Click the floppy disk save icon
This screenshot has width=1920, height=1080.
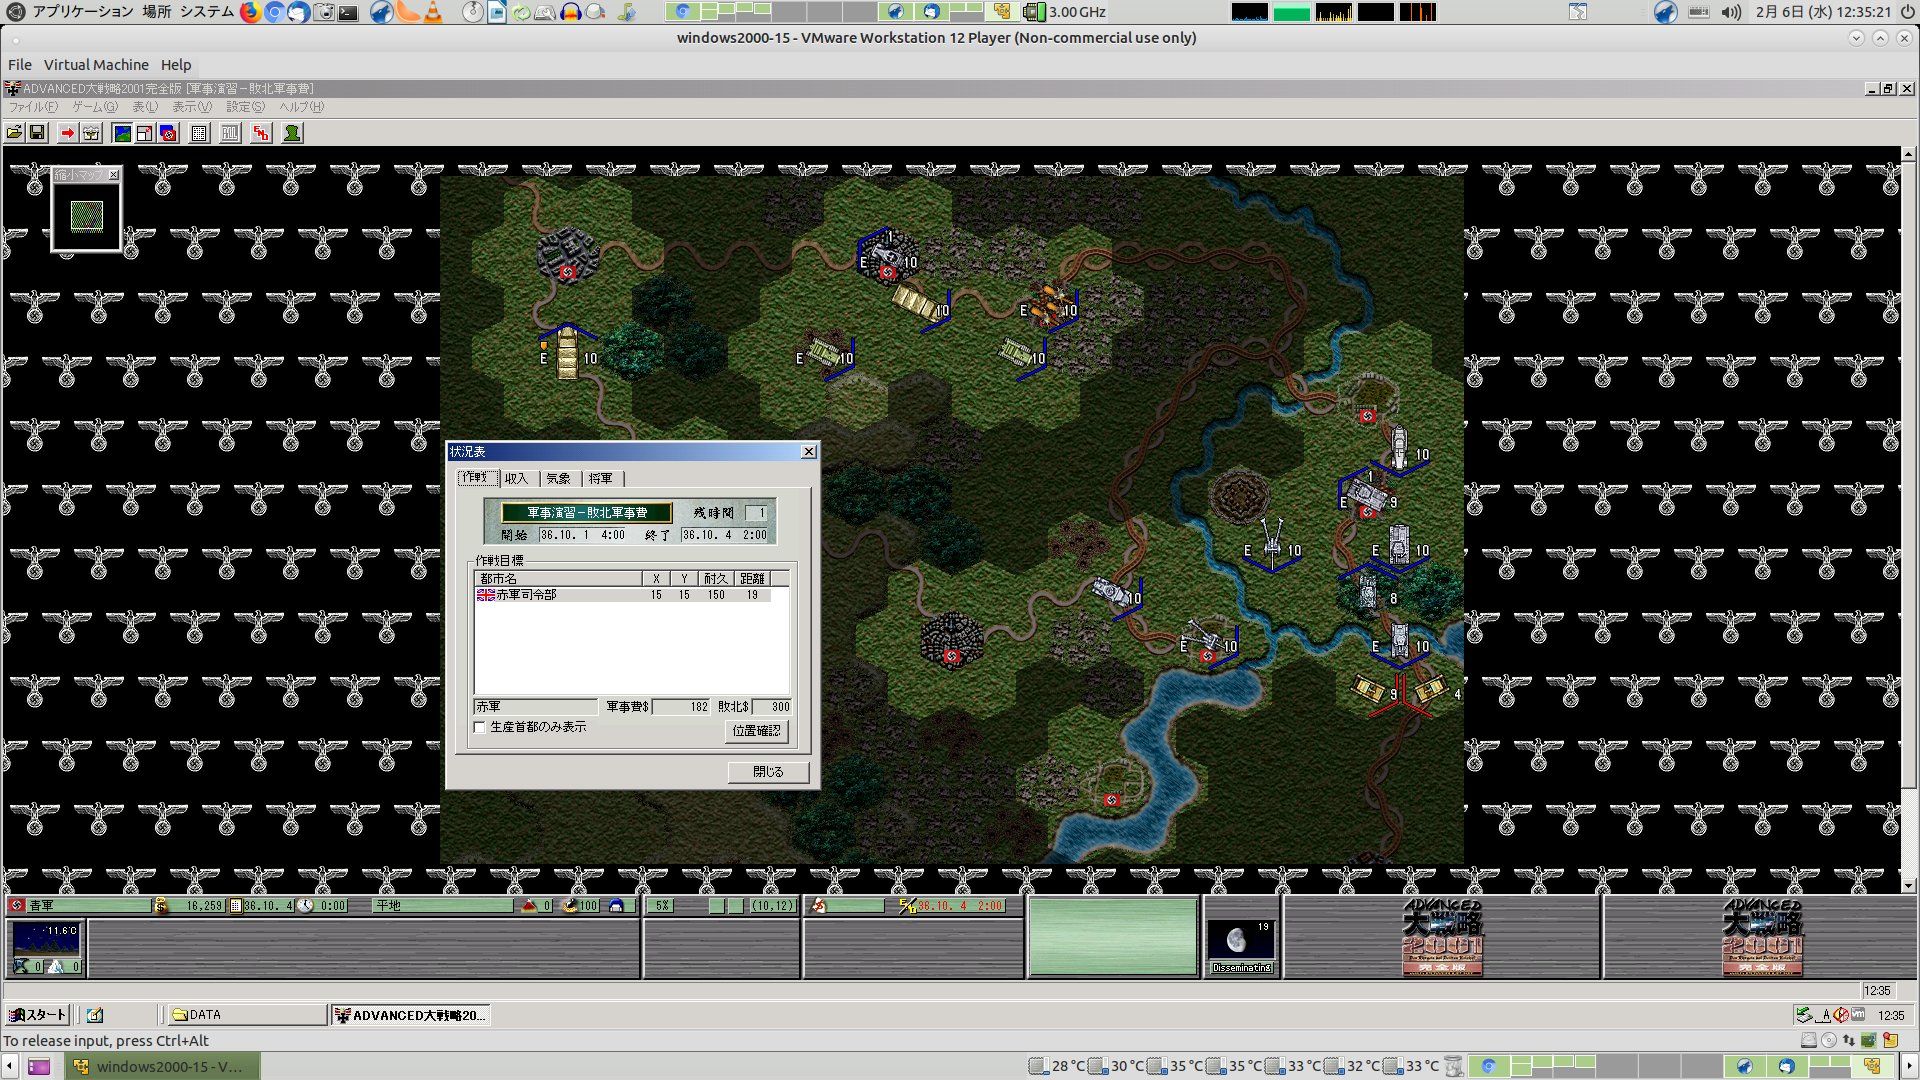tap(37, 133)
